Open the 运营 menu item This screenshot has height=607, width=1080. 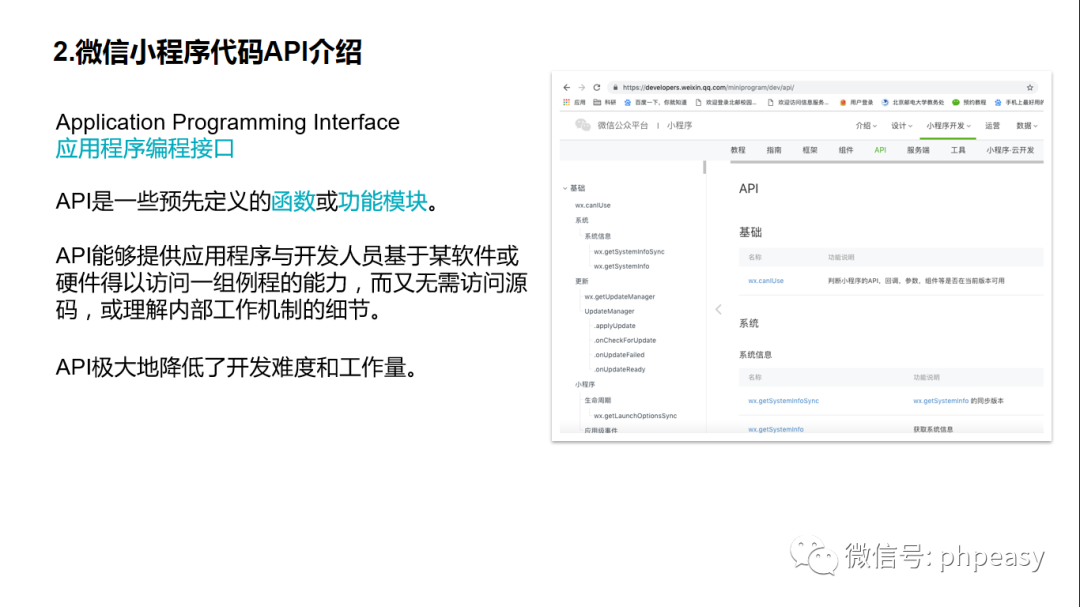[992, 125]
